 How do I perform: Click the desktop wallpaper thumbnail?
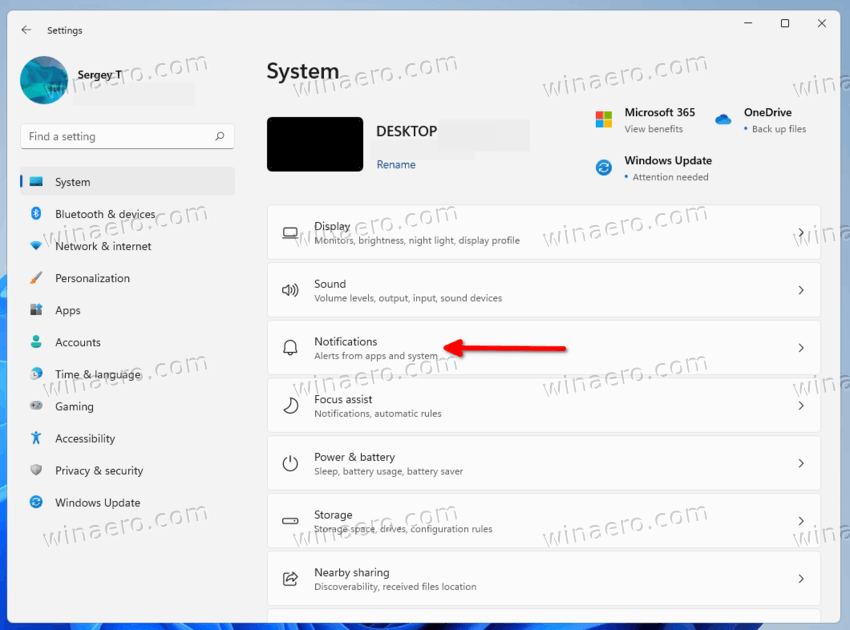point(315,144)
